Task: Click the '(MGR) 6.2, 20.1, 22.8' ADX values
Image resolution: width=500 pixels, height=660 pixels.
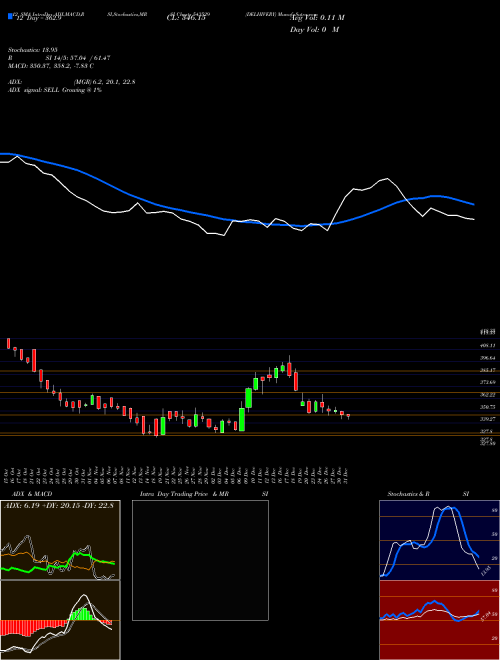Action: (104, 82)
